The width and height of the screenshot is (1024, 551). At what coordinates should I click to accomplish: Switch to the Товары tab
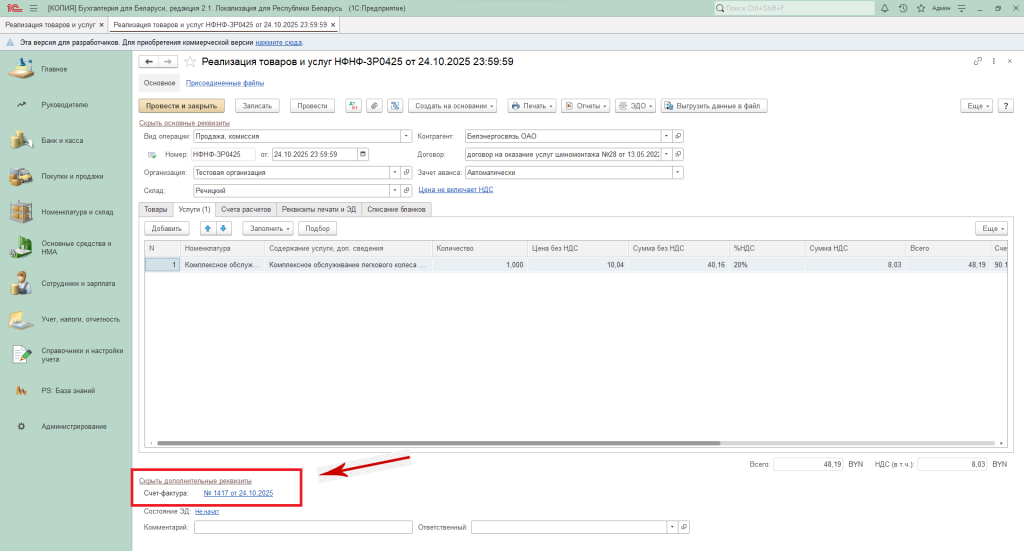pyautogui.click(x=156, y=209)
